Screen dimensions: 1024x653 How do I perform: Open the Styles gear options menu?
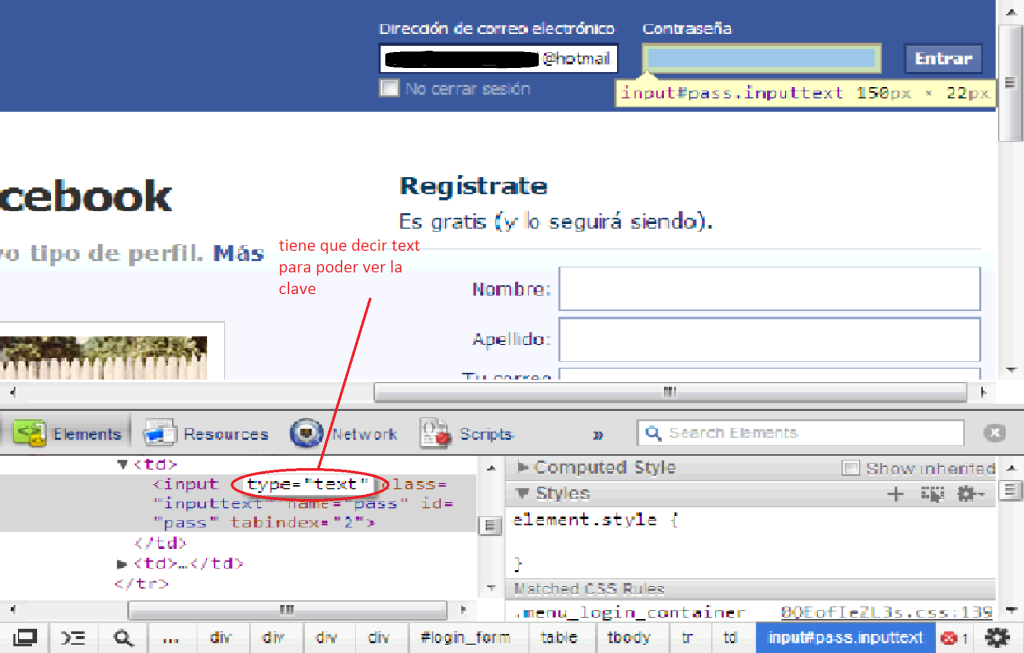[970, 494]
